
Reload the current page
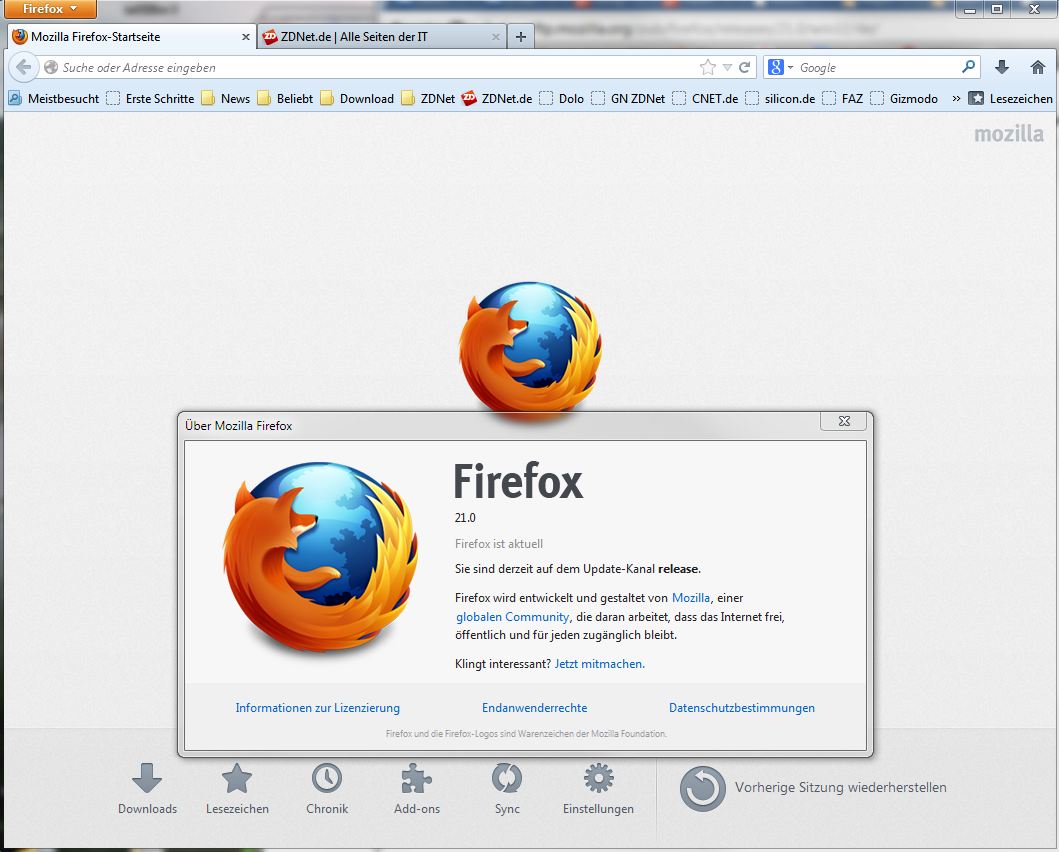[744, 68]
